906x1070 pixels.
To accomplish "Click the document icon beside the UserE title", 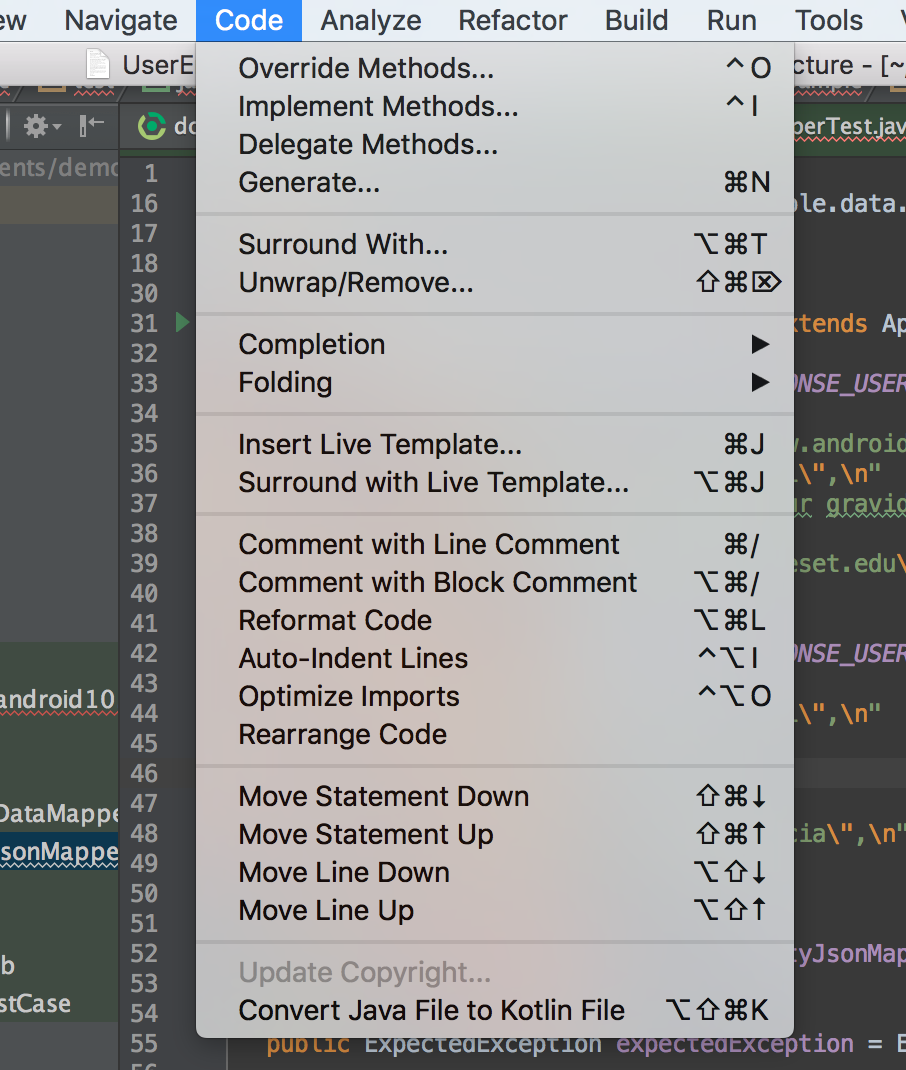I will (97, 65).
